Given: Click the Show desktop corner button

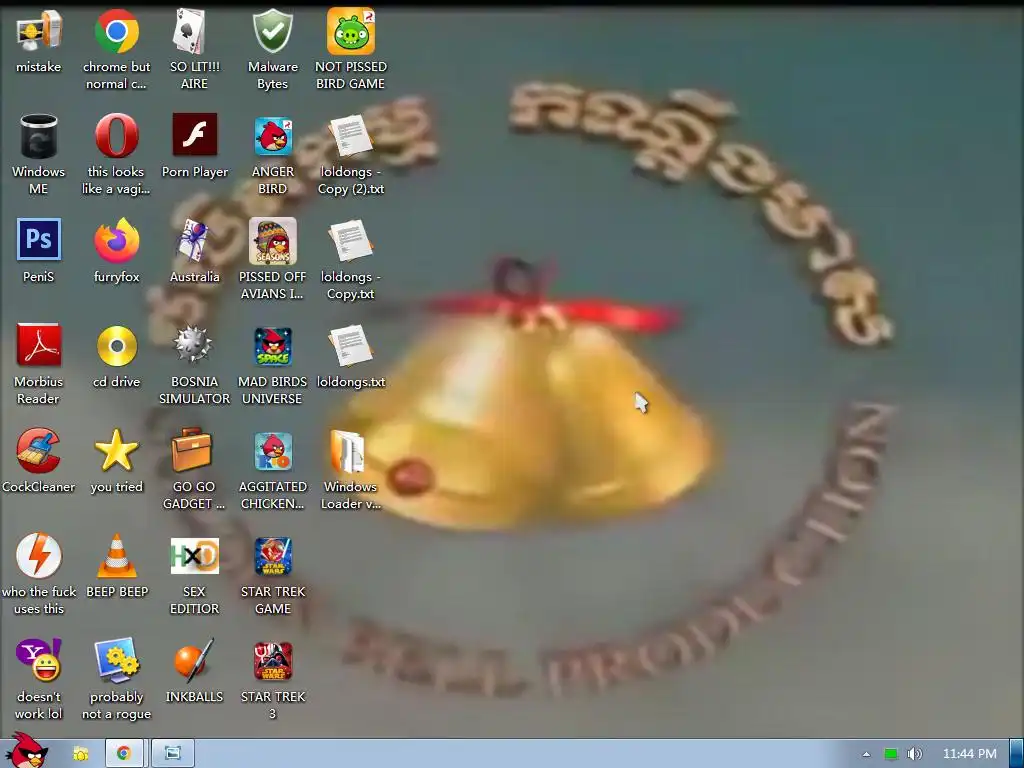Looking at the screenshot, I should [1016, 754].
